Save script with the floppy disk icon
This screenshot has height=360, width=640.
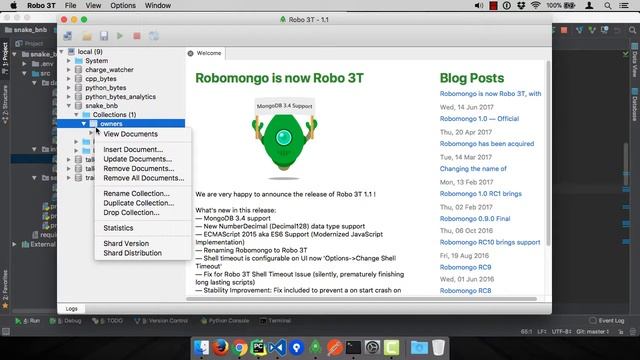(104, 36)
